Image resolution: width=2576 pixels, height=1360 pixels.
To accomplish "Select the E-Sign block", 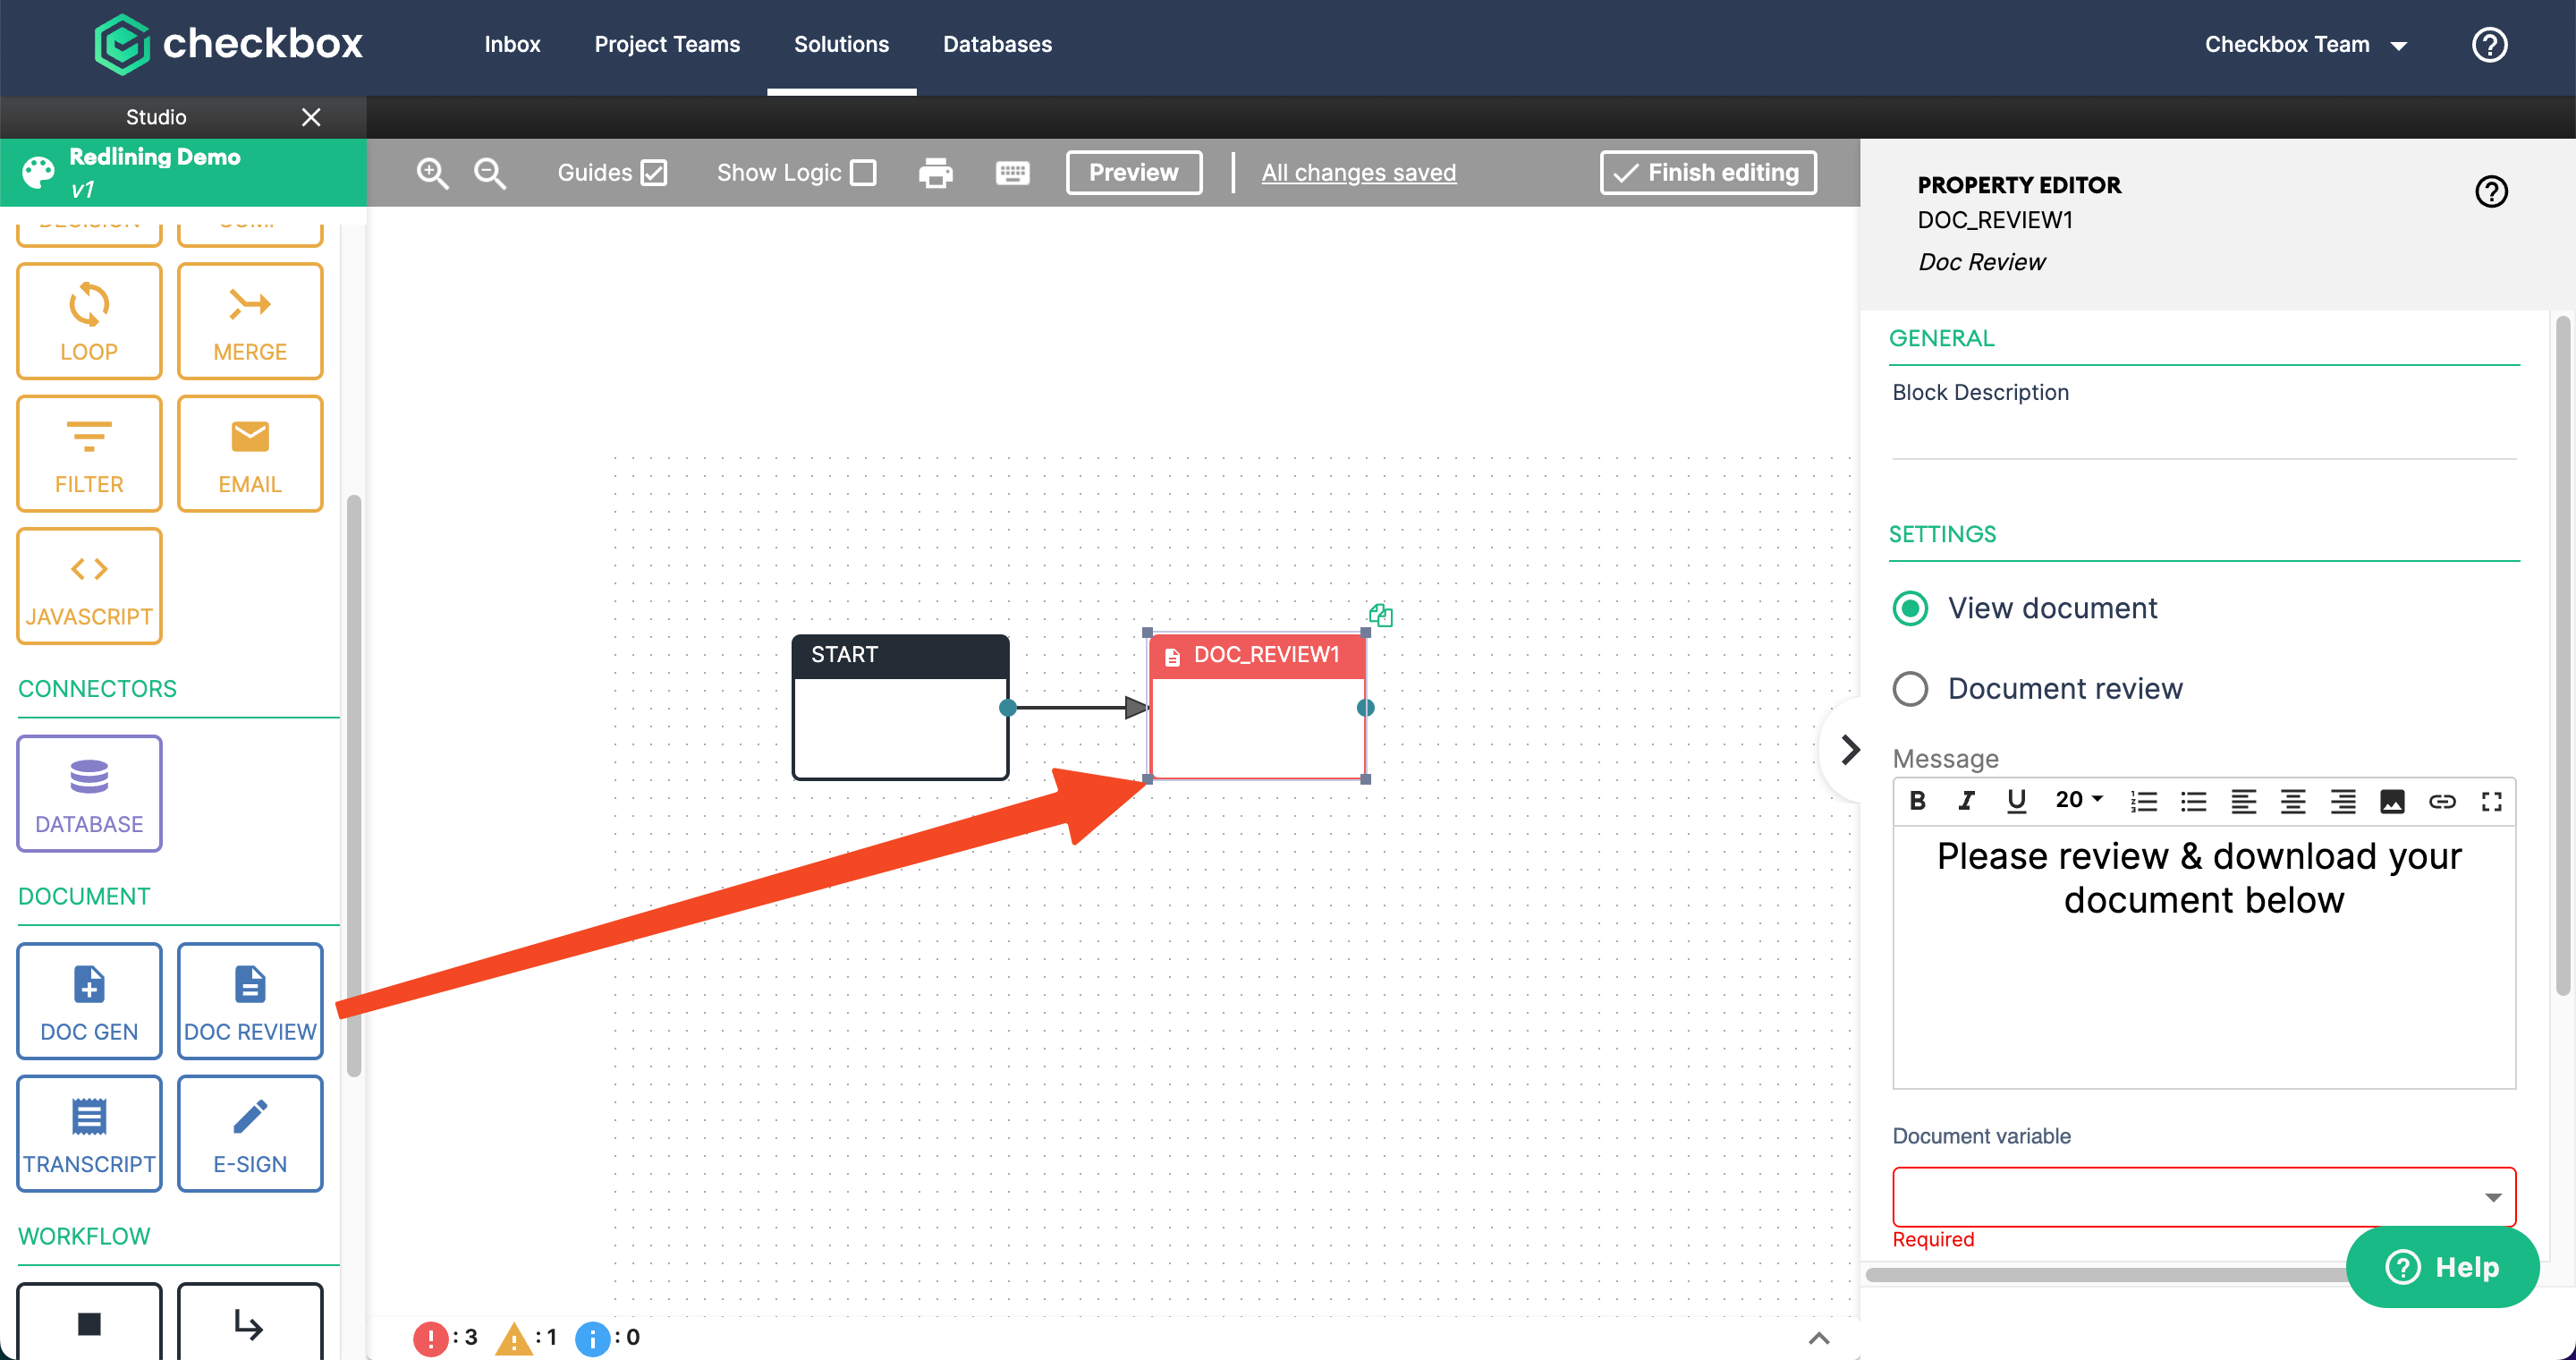I will (250, 1133).
